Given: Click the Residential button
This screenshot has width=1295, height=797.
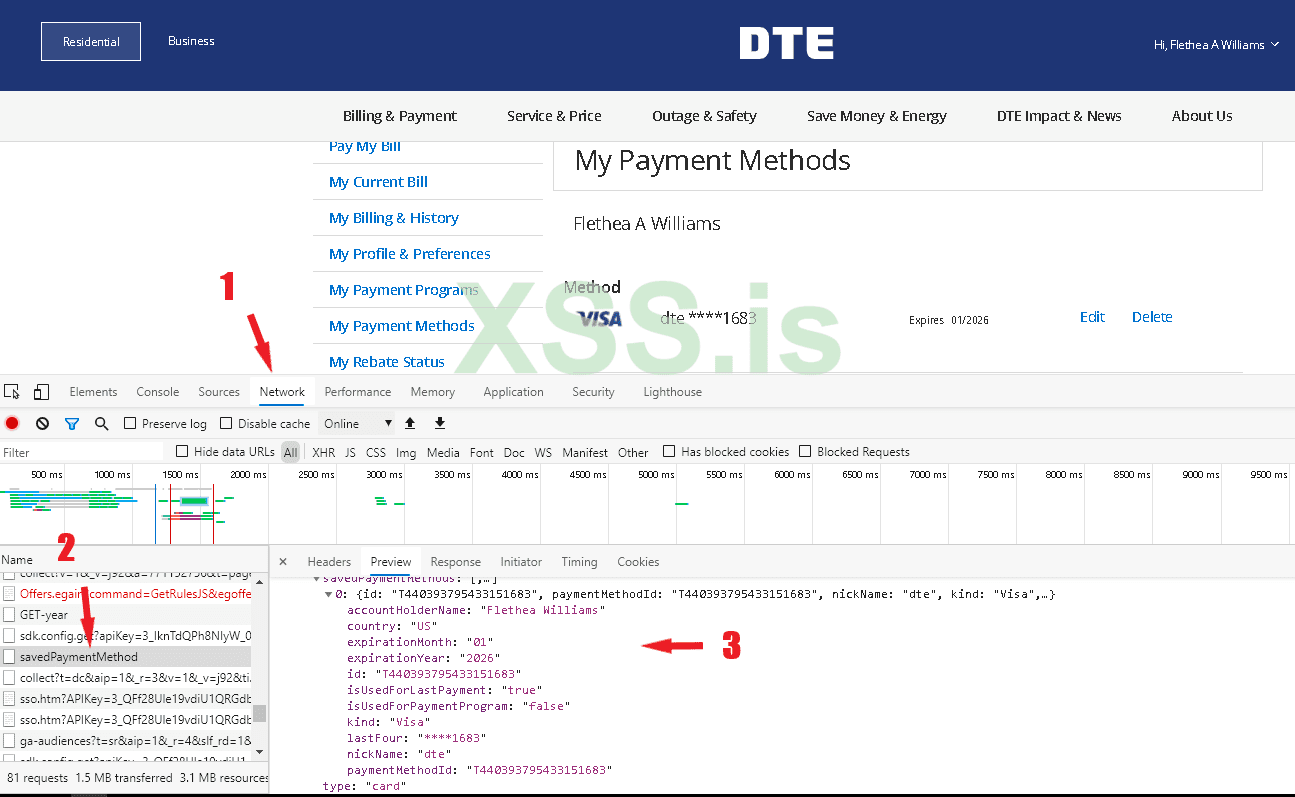Looking at the screenshot, I should 91,42.
